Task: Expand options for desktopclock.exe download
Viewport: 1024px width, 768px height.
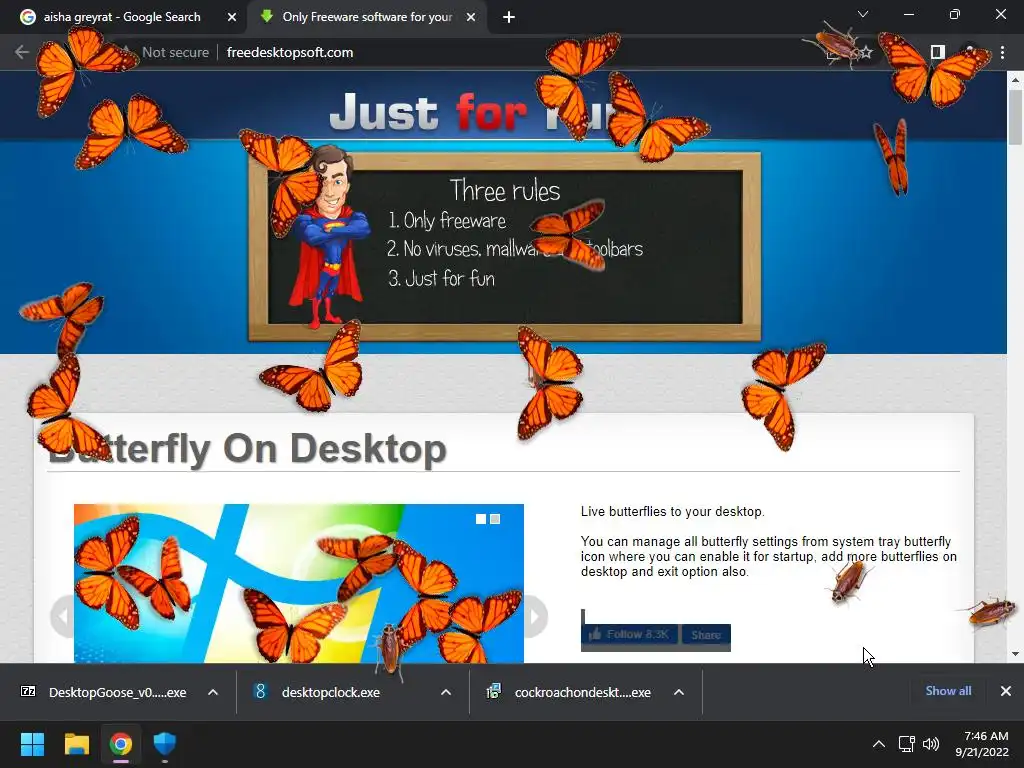Action: click(x=446, y=692)
